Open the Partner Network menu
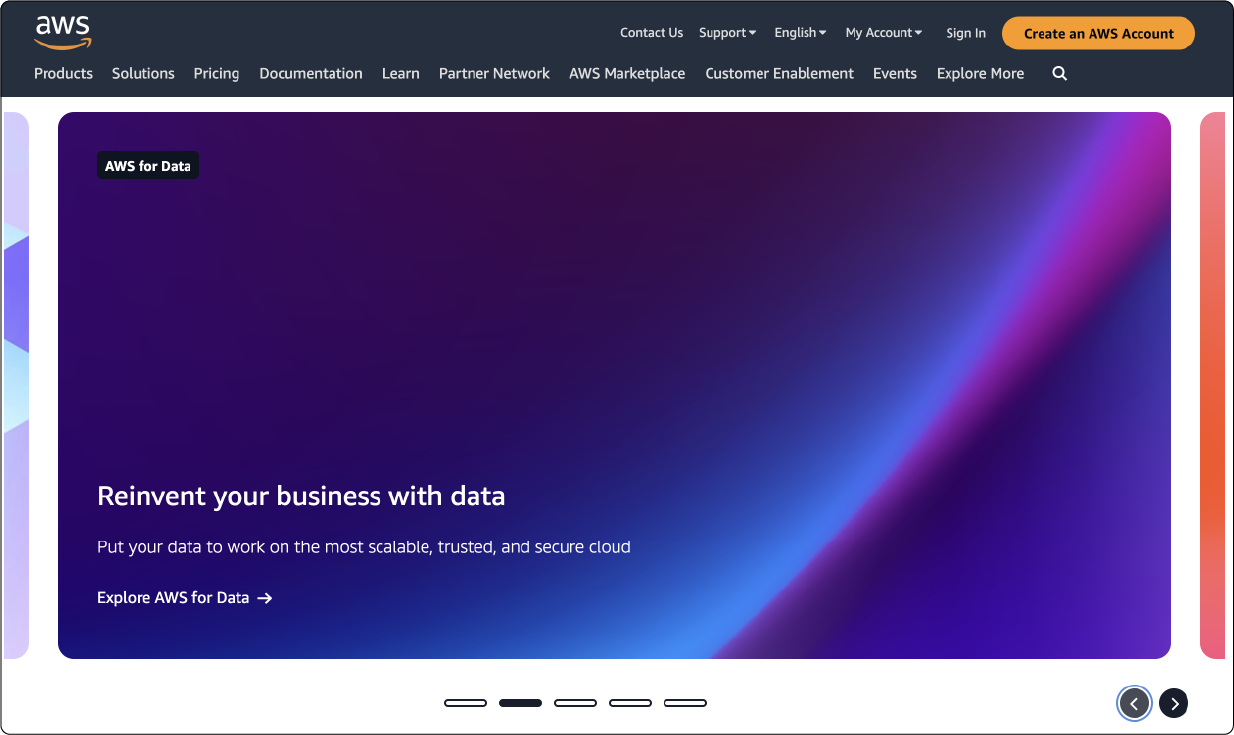The height and width of the screenshot is (735, 1234). [494, 73]
